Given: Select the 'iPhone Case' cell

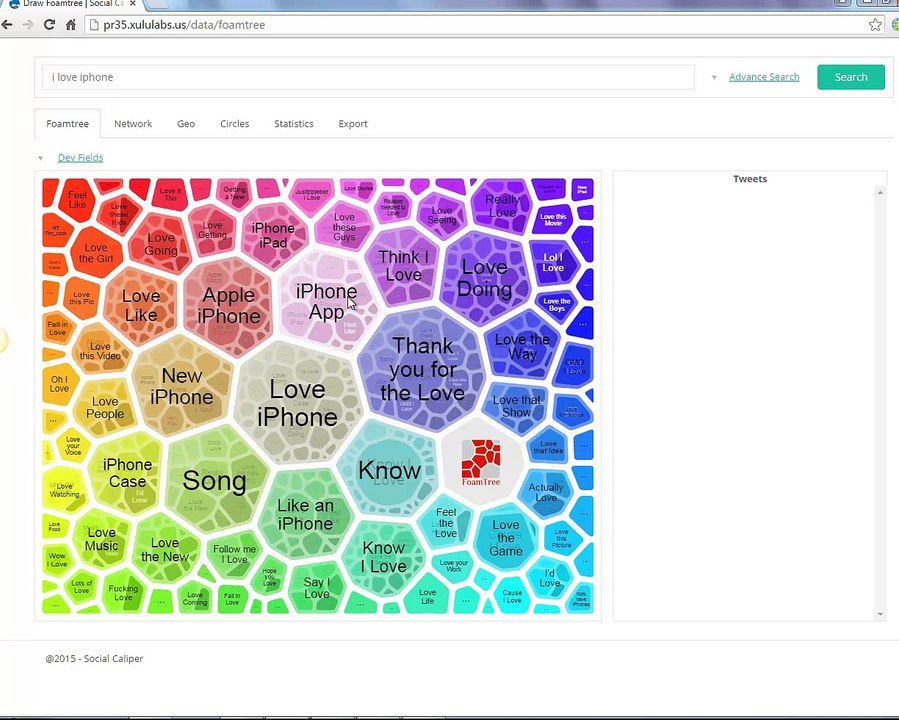Looking at the screenshot, I should pyautogui.click(x=127, y=472).
